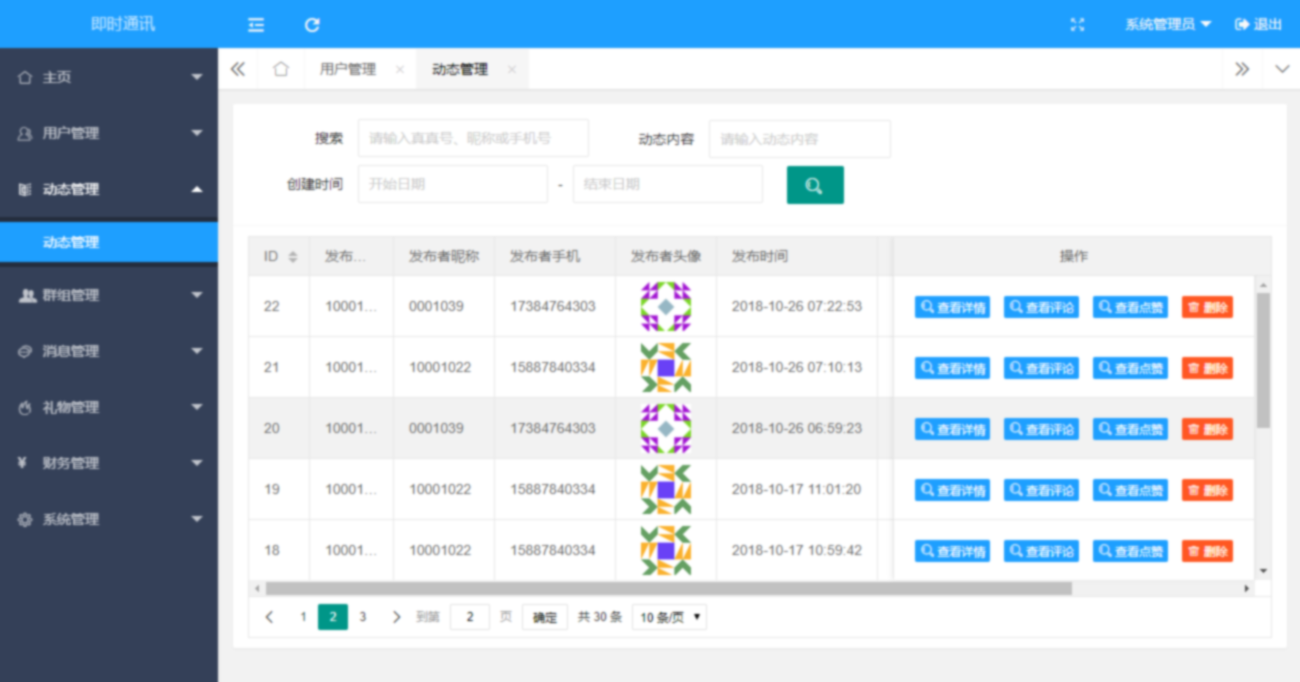Click 查看评论 for row ID 22
1300x682 pixels.
coord(1041,307)
